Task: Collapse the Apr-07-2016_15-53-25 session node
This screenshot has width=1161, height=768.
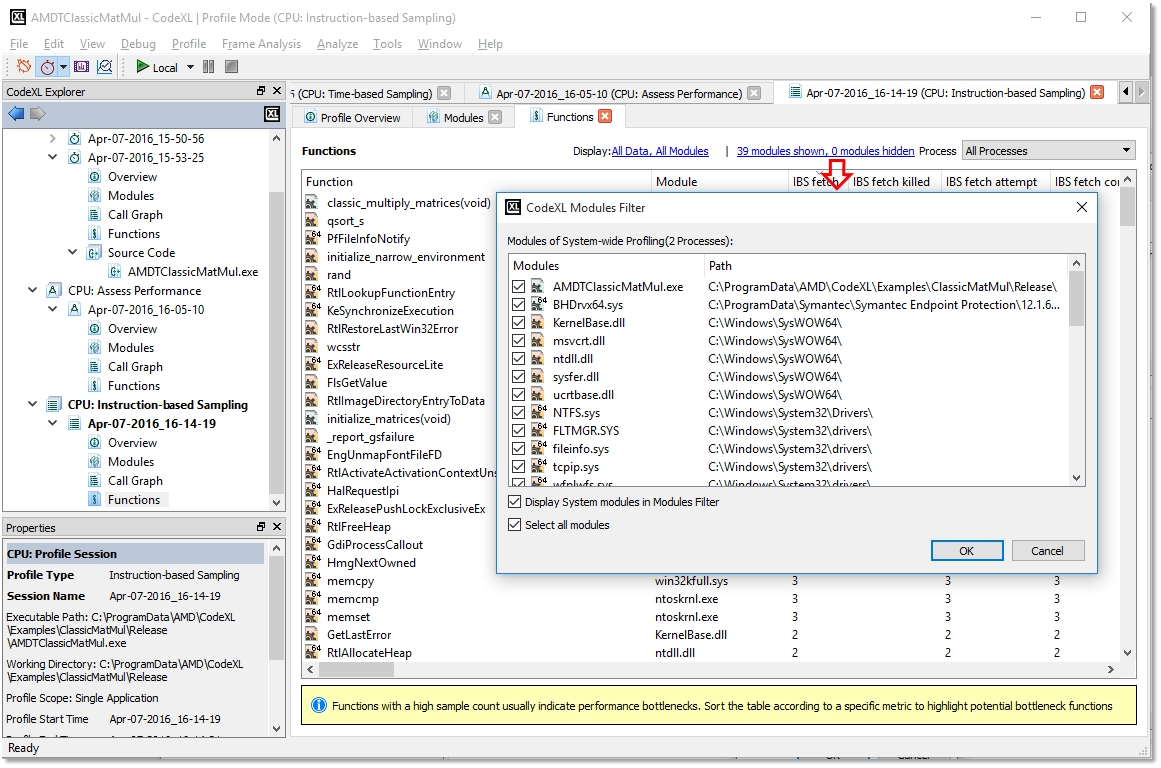Action: (x=52, y=157)
